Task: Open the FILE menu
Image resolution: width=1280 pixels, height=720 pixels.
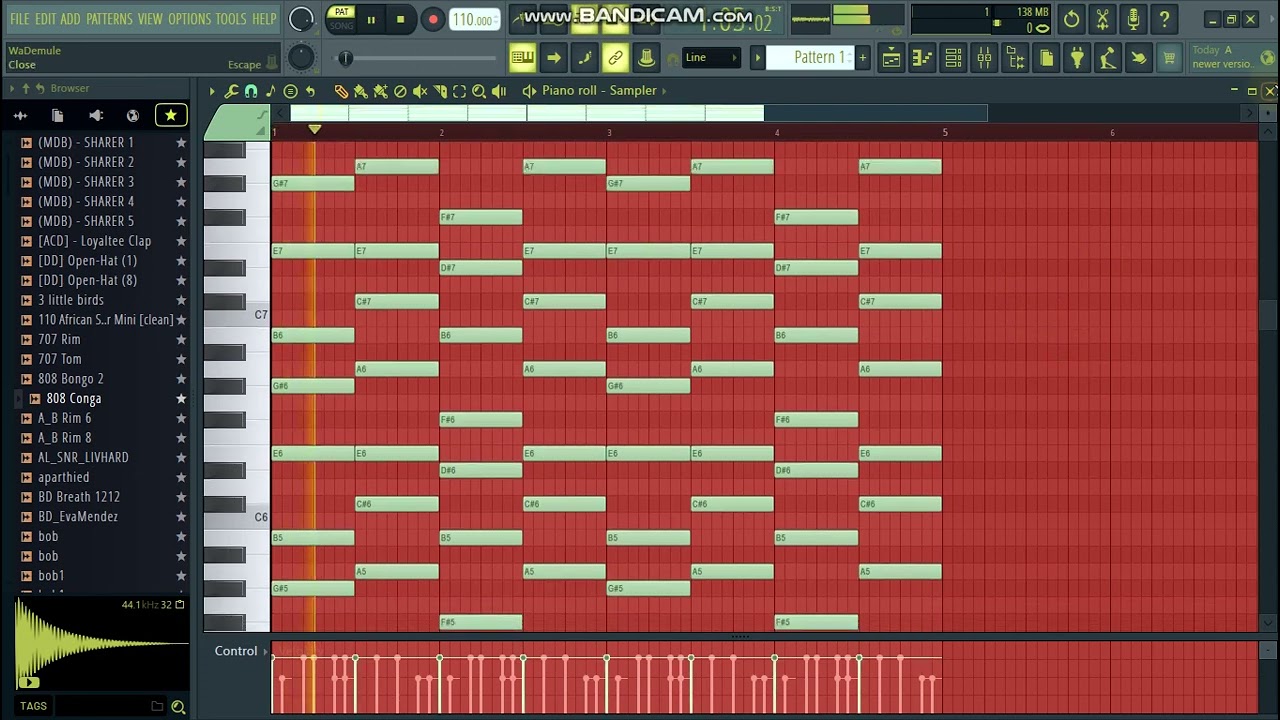Action: tap(19, 19)
